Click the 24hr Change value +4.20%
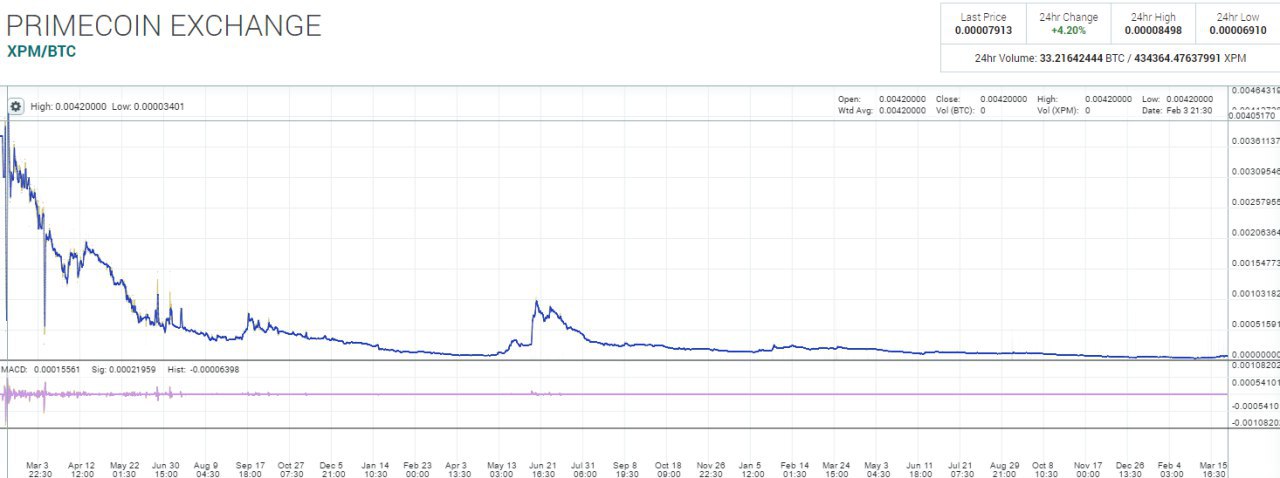This screenshot has height=478, width=1280. [x=1068, y=31]
